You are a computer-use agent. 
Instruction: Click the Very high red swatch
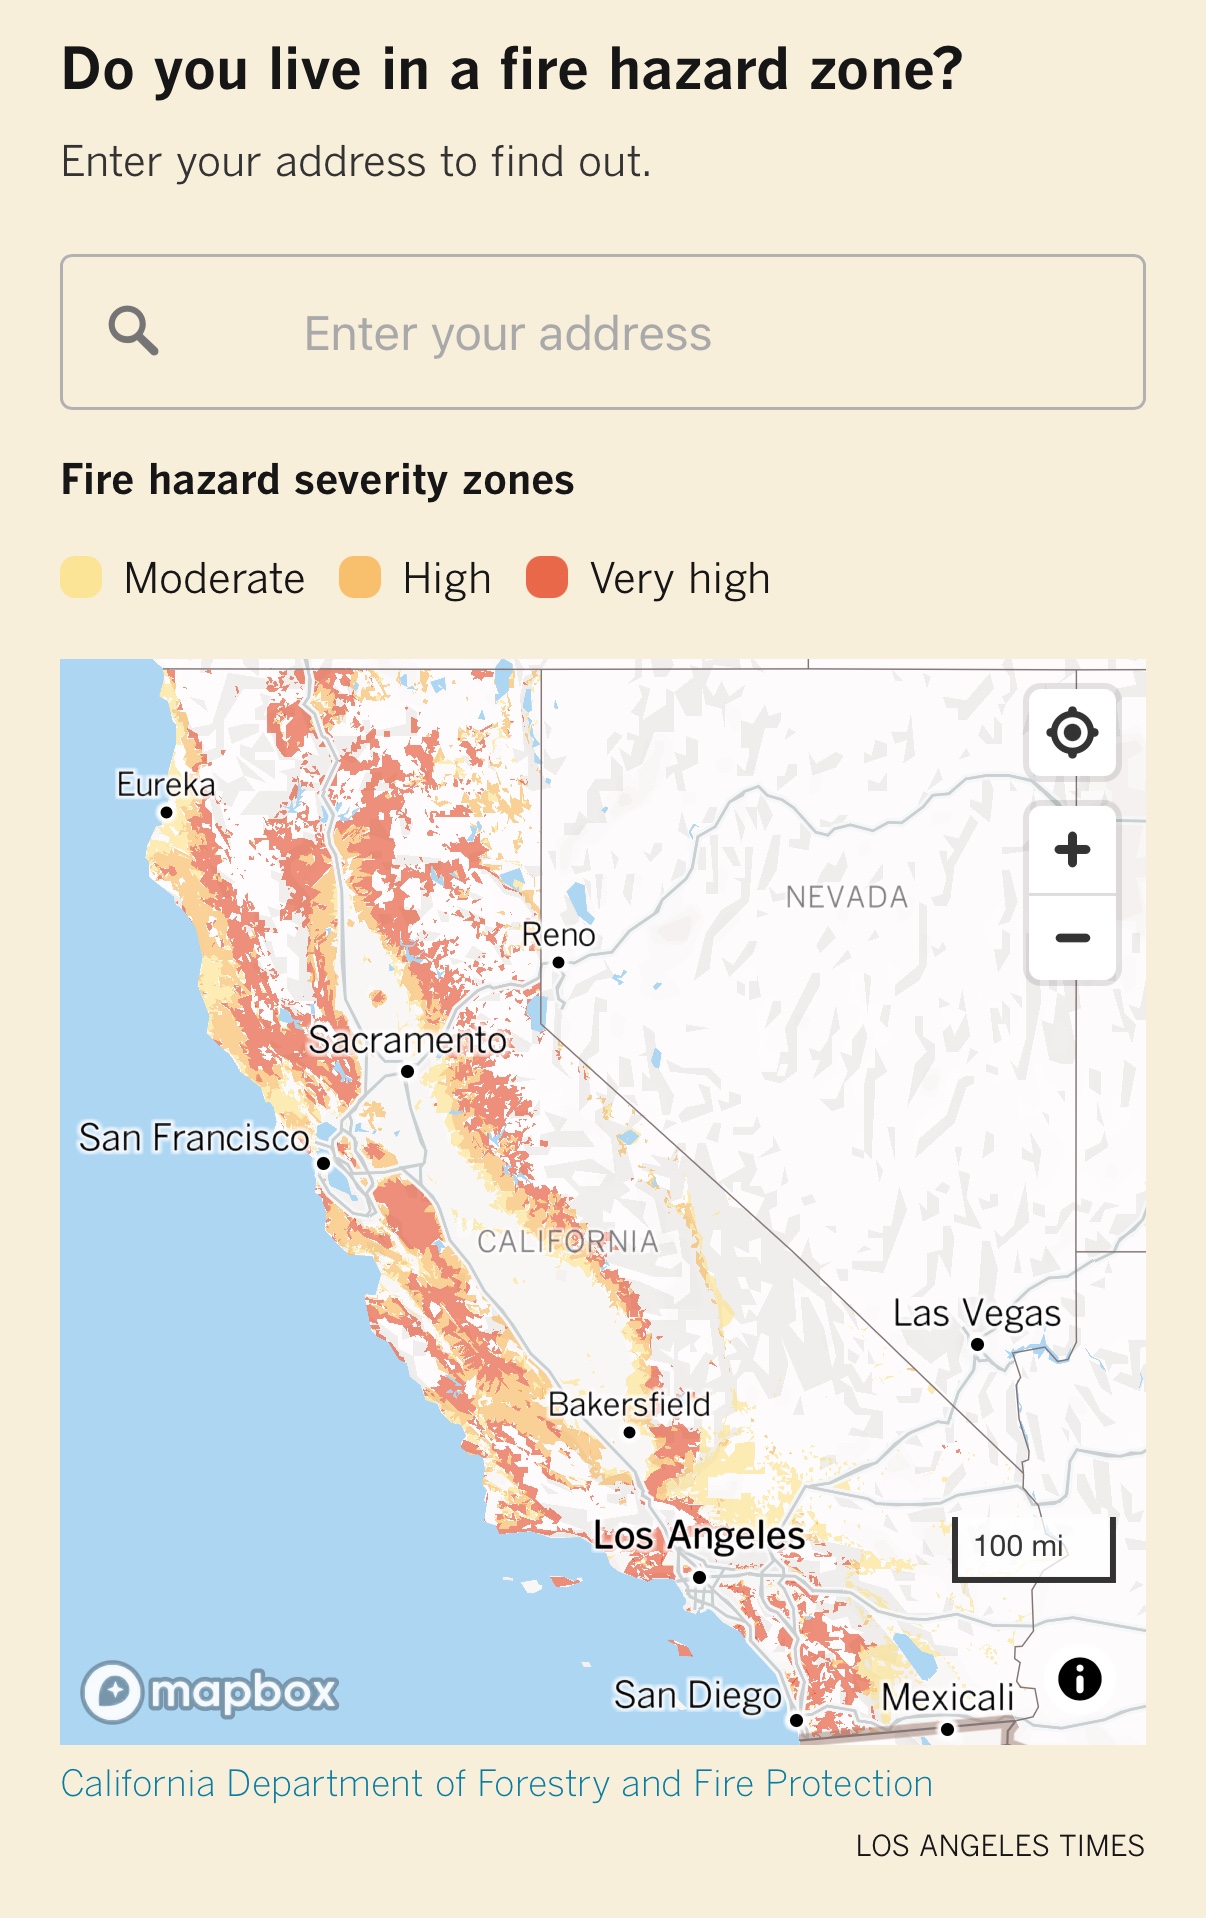click(x=547, y=578)
